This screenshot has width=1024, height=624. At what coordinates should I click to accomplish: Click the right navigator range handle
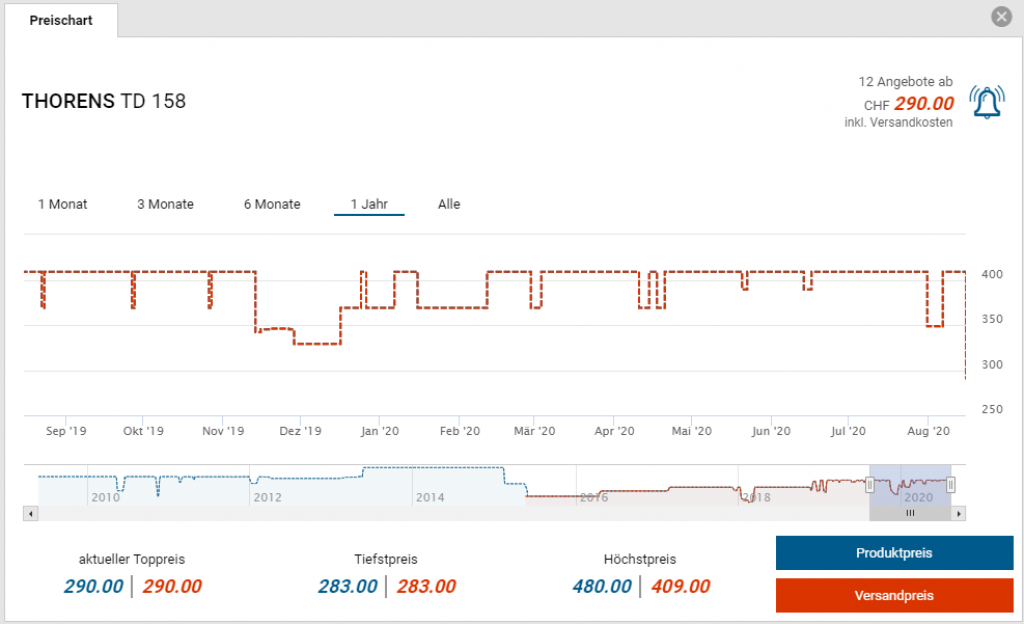click(951, 485)
